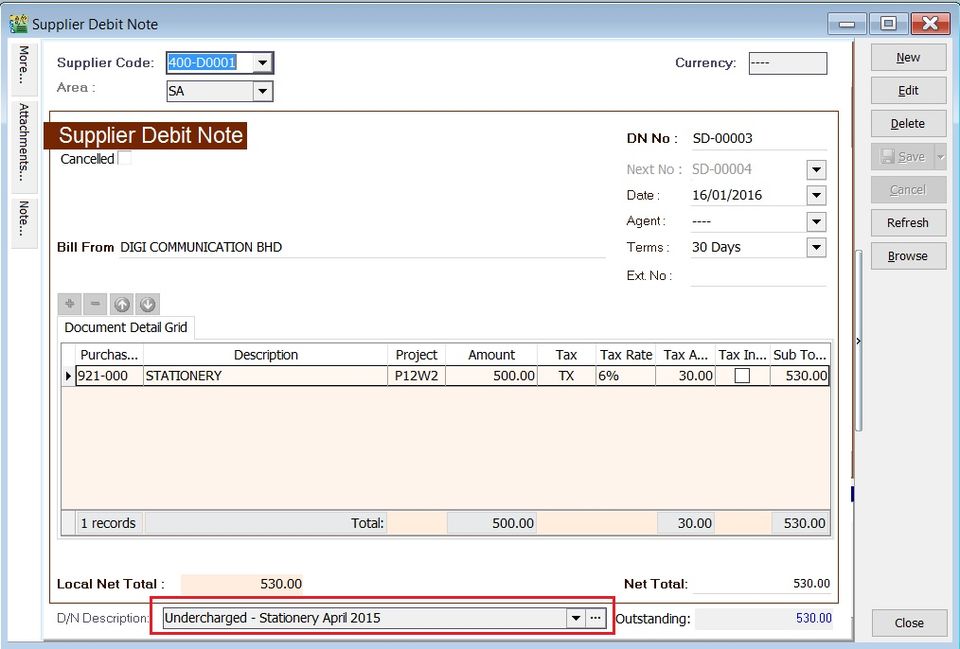Screen dimensions: 960x649
Task: Click the remove row minus icon
Action: pyautogui.click(x=95, y=304)
